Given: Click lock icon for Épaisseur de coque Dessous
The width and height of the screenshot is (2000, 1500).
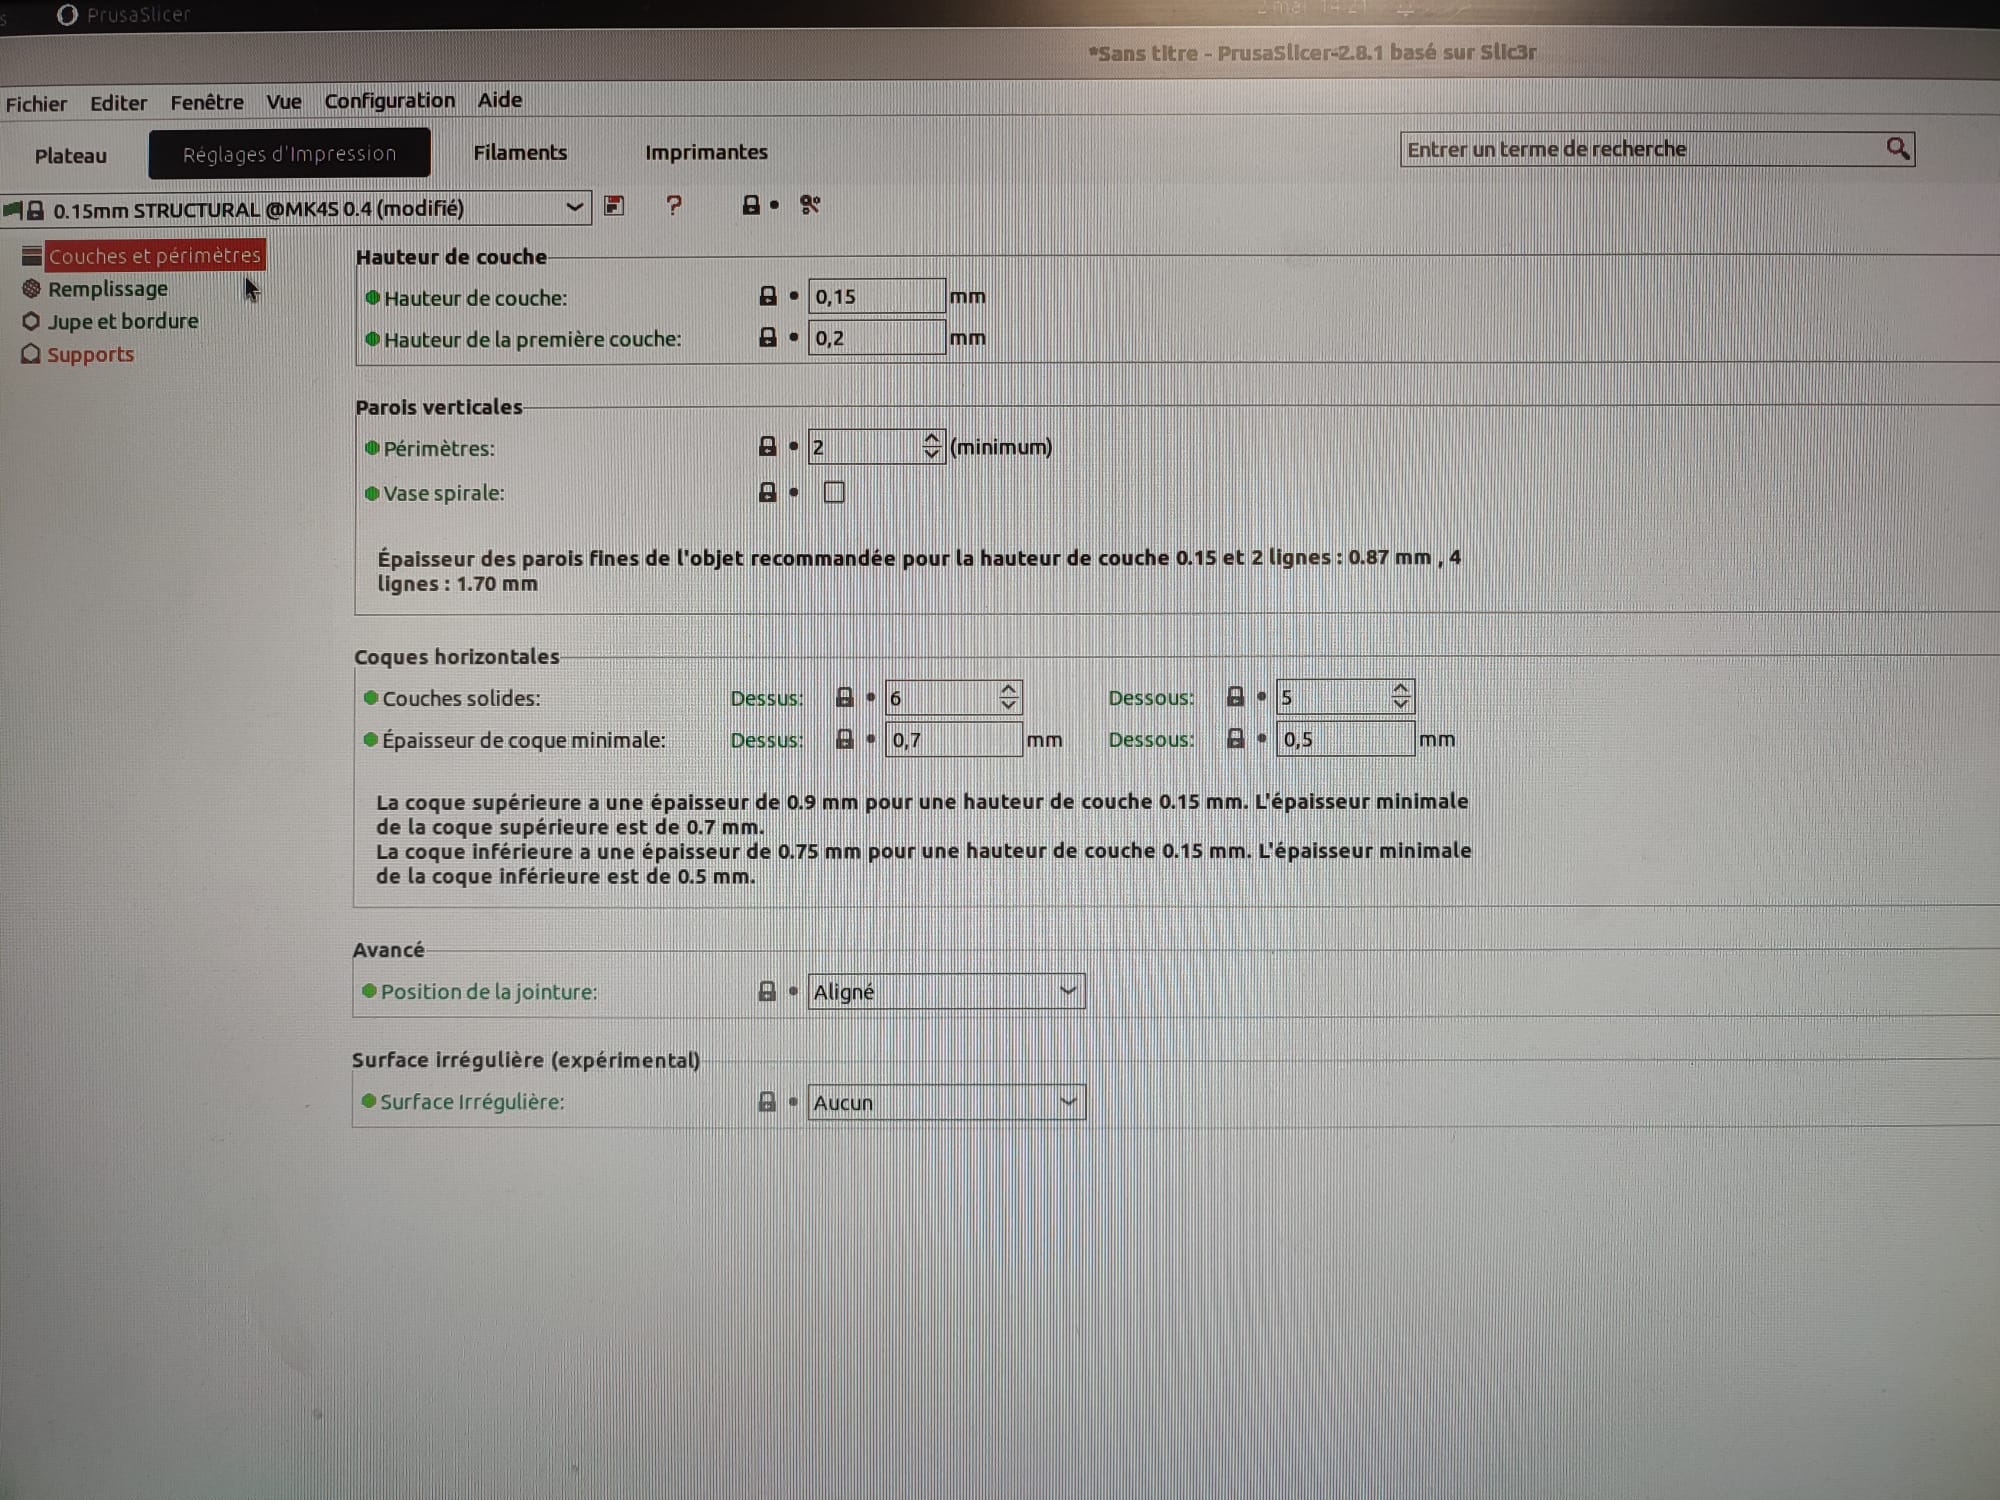Looking at the screenshot, I should pos(1236,738).
